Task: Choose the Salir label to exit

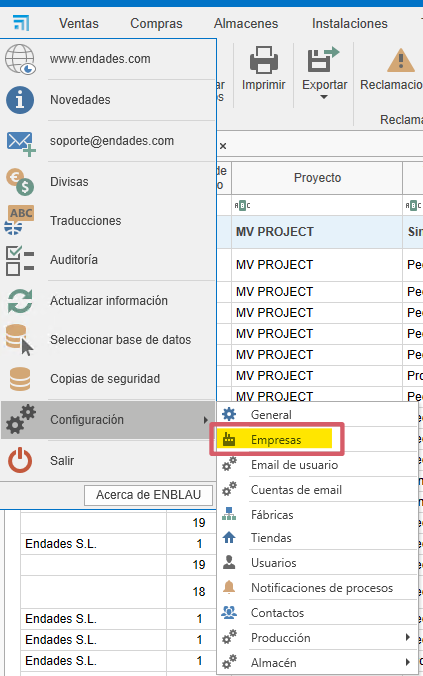Action: coord(62,460)
